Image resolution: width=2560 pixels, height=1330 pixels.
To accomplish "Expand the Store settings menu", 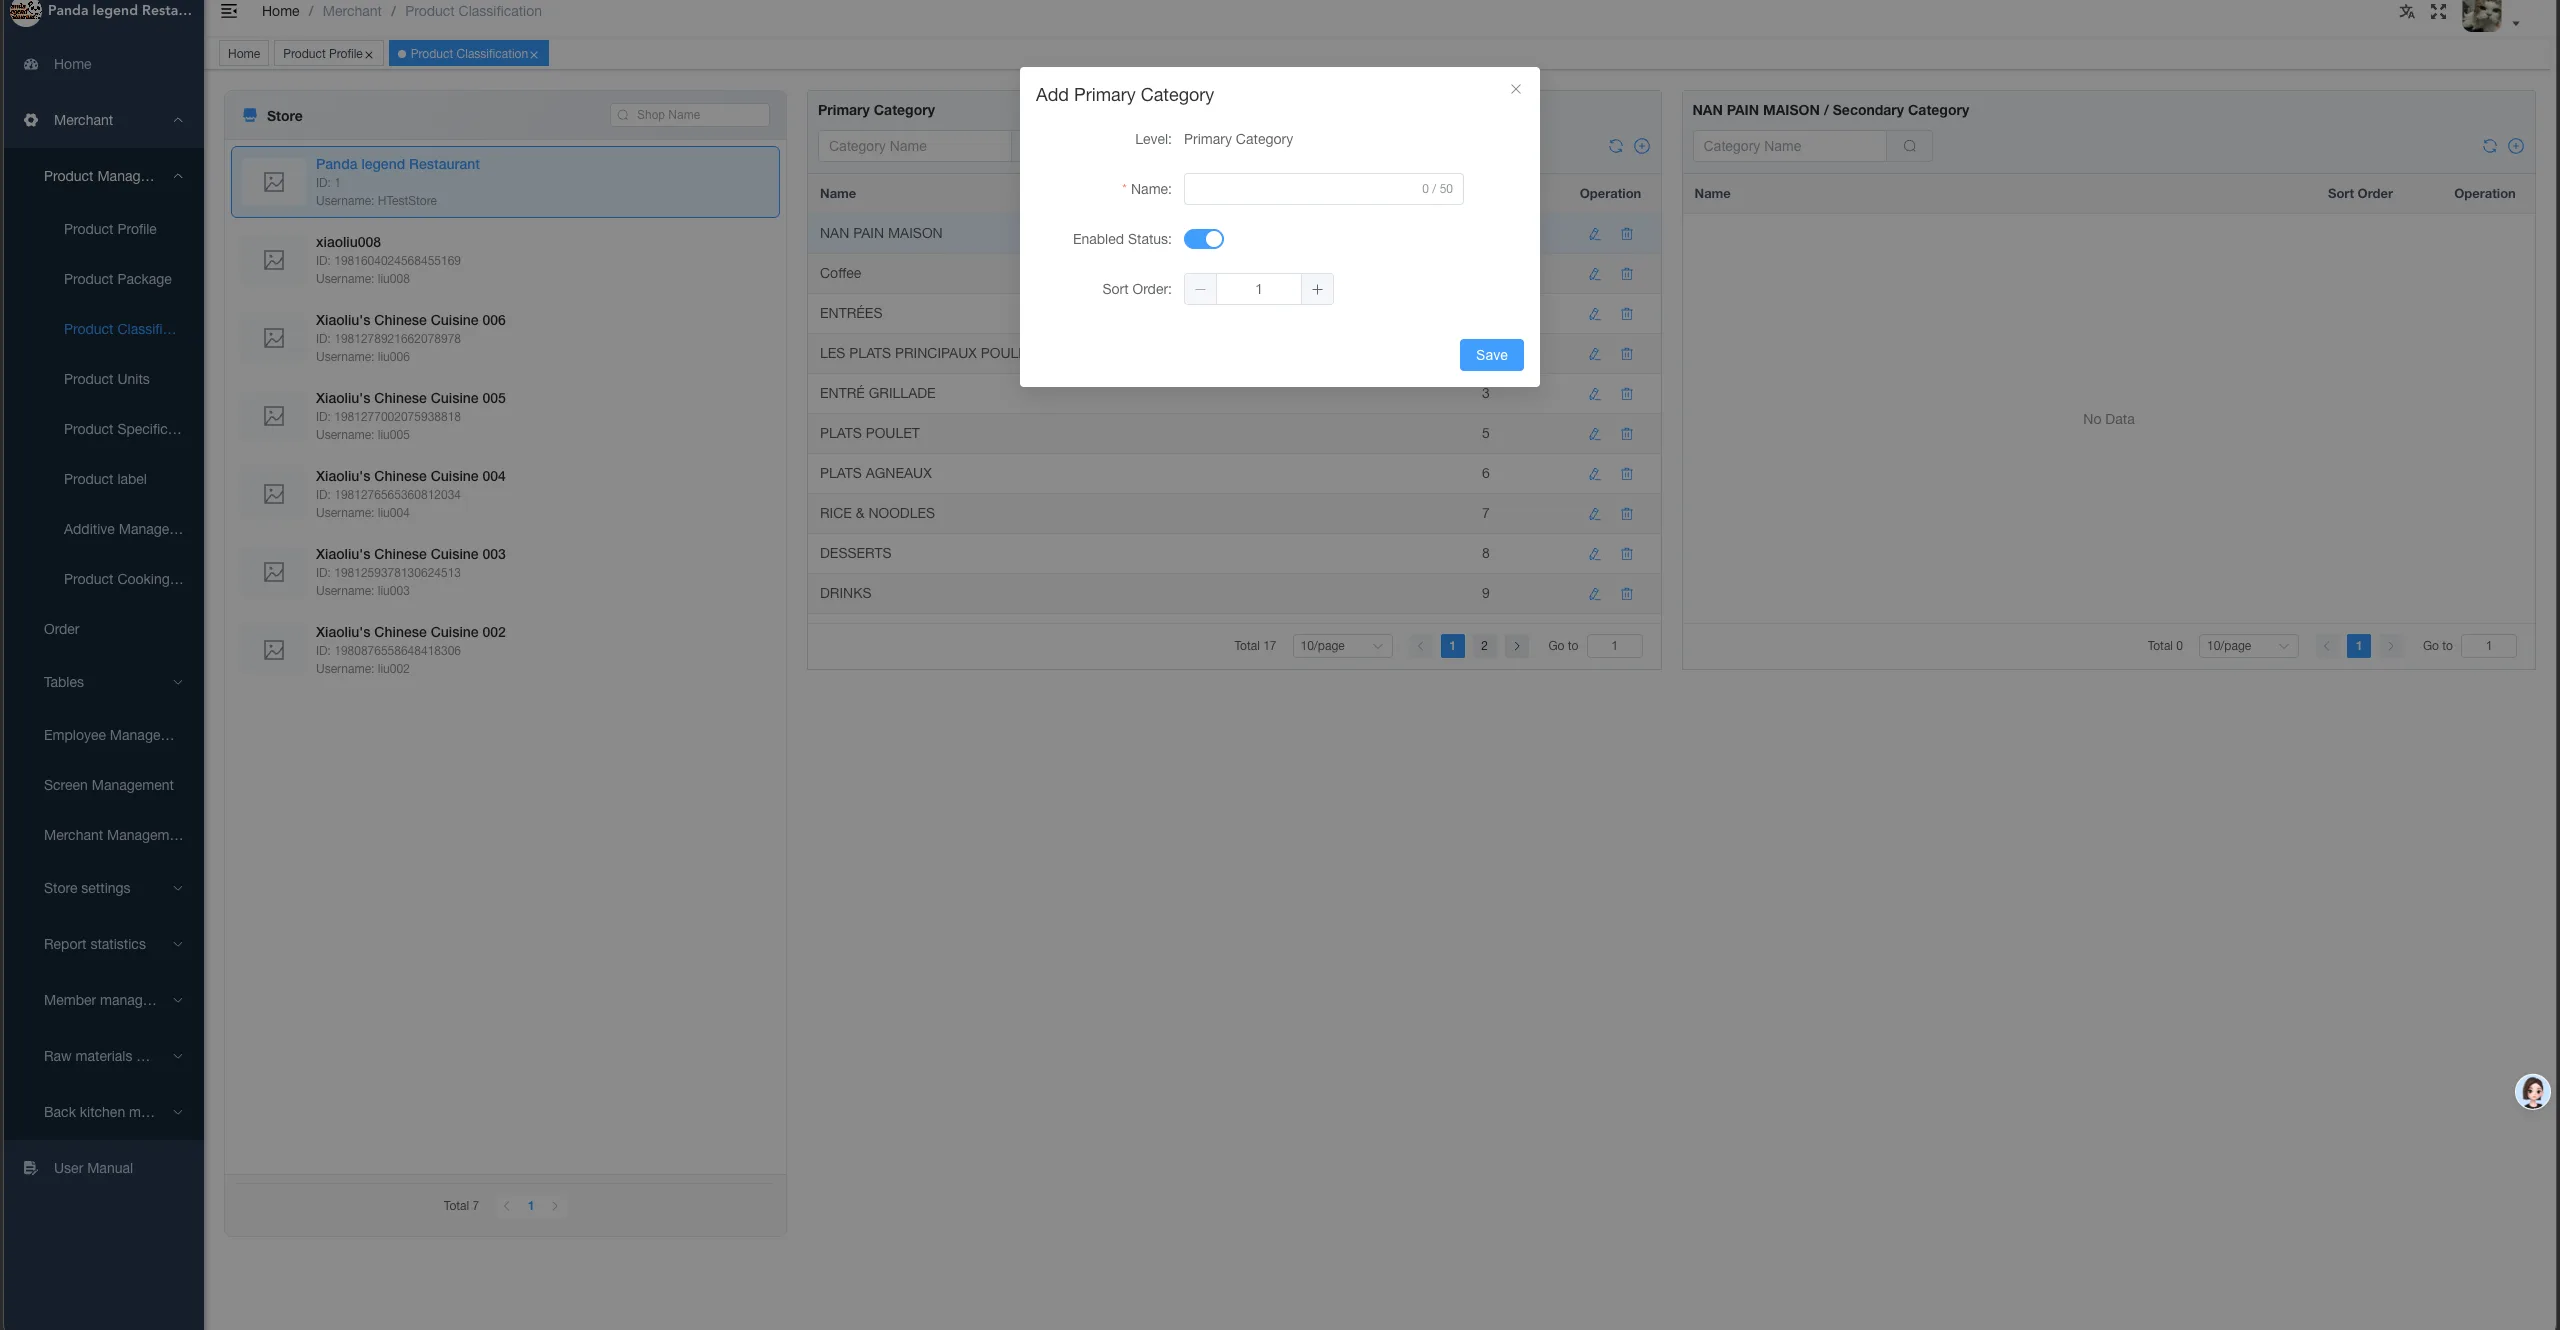I will coord(102,888).
